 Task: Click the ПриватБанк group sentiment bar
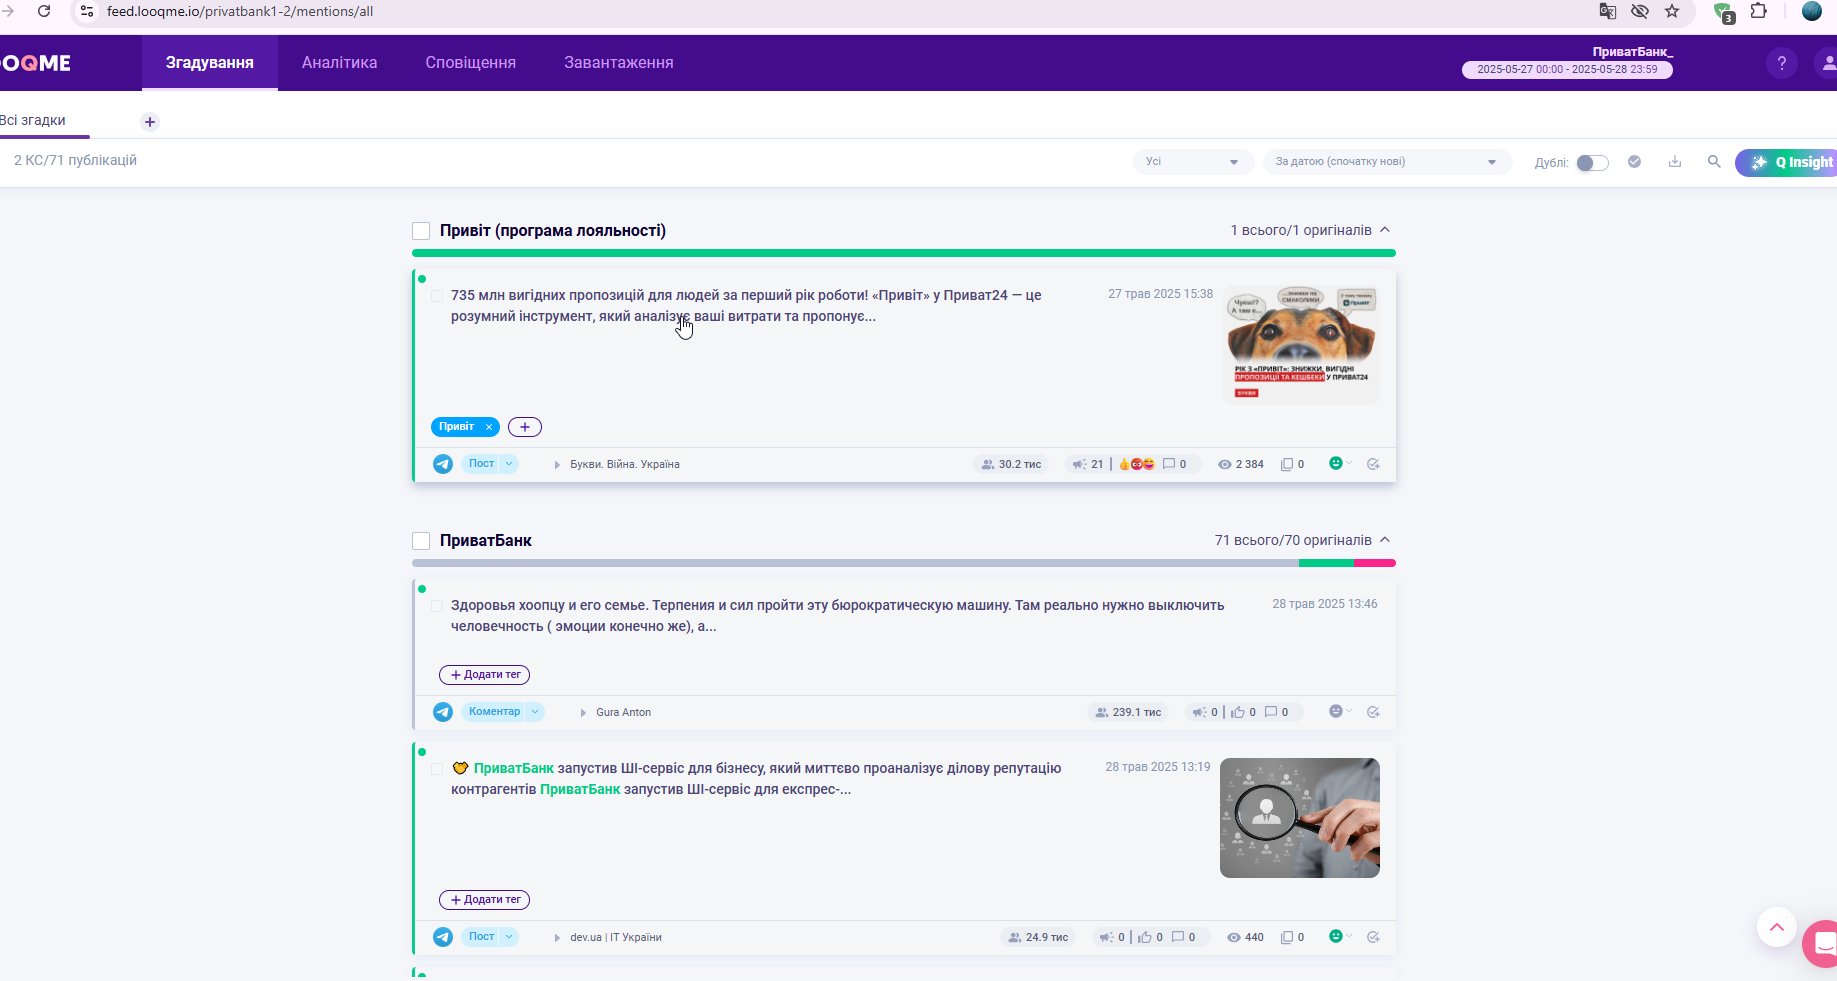tap(904, 563)
